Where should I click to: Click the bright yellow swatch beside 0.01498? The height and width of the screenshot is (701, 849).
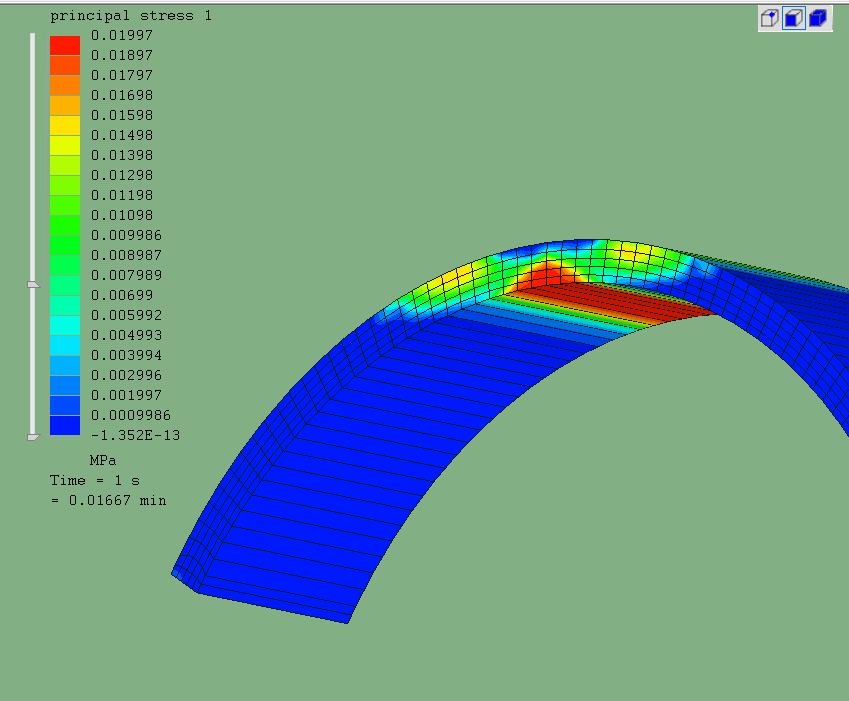click(x=65, y=126)
